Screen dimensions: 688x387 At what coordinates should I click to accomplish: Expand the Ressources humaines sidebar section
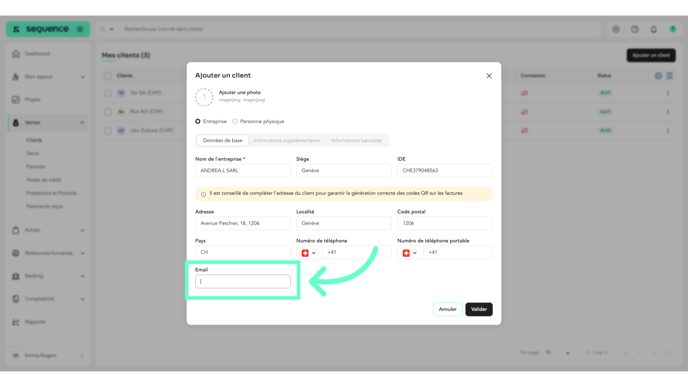(x=47, y=253)
